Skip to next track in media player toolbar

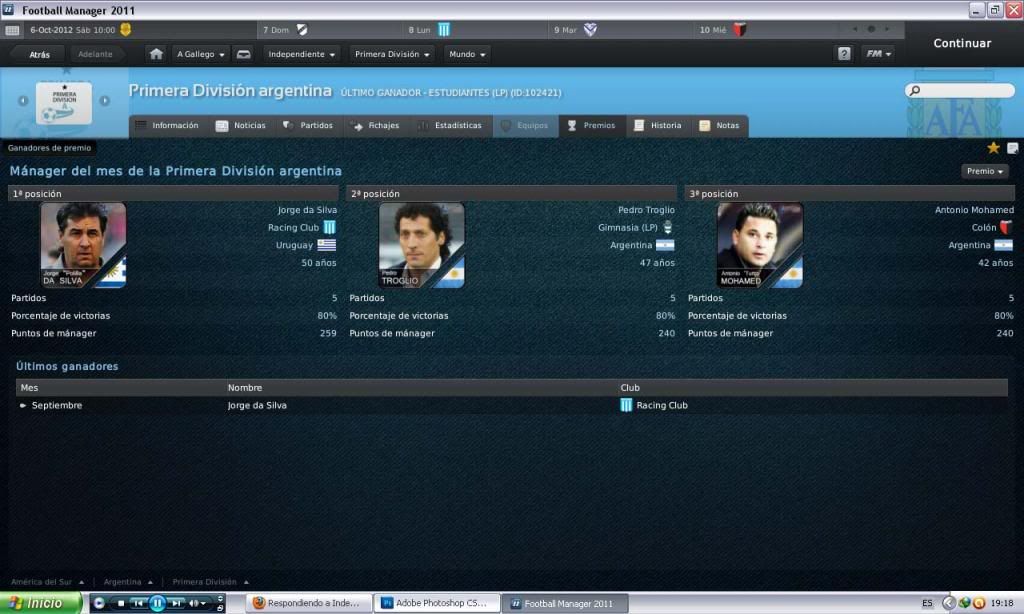pos(176,604)
